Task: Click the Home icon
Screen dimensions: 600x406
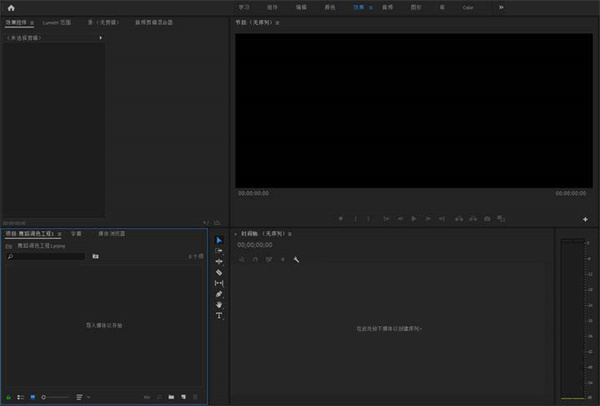Action: 11,8
